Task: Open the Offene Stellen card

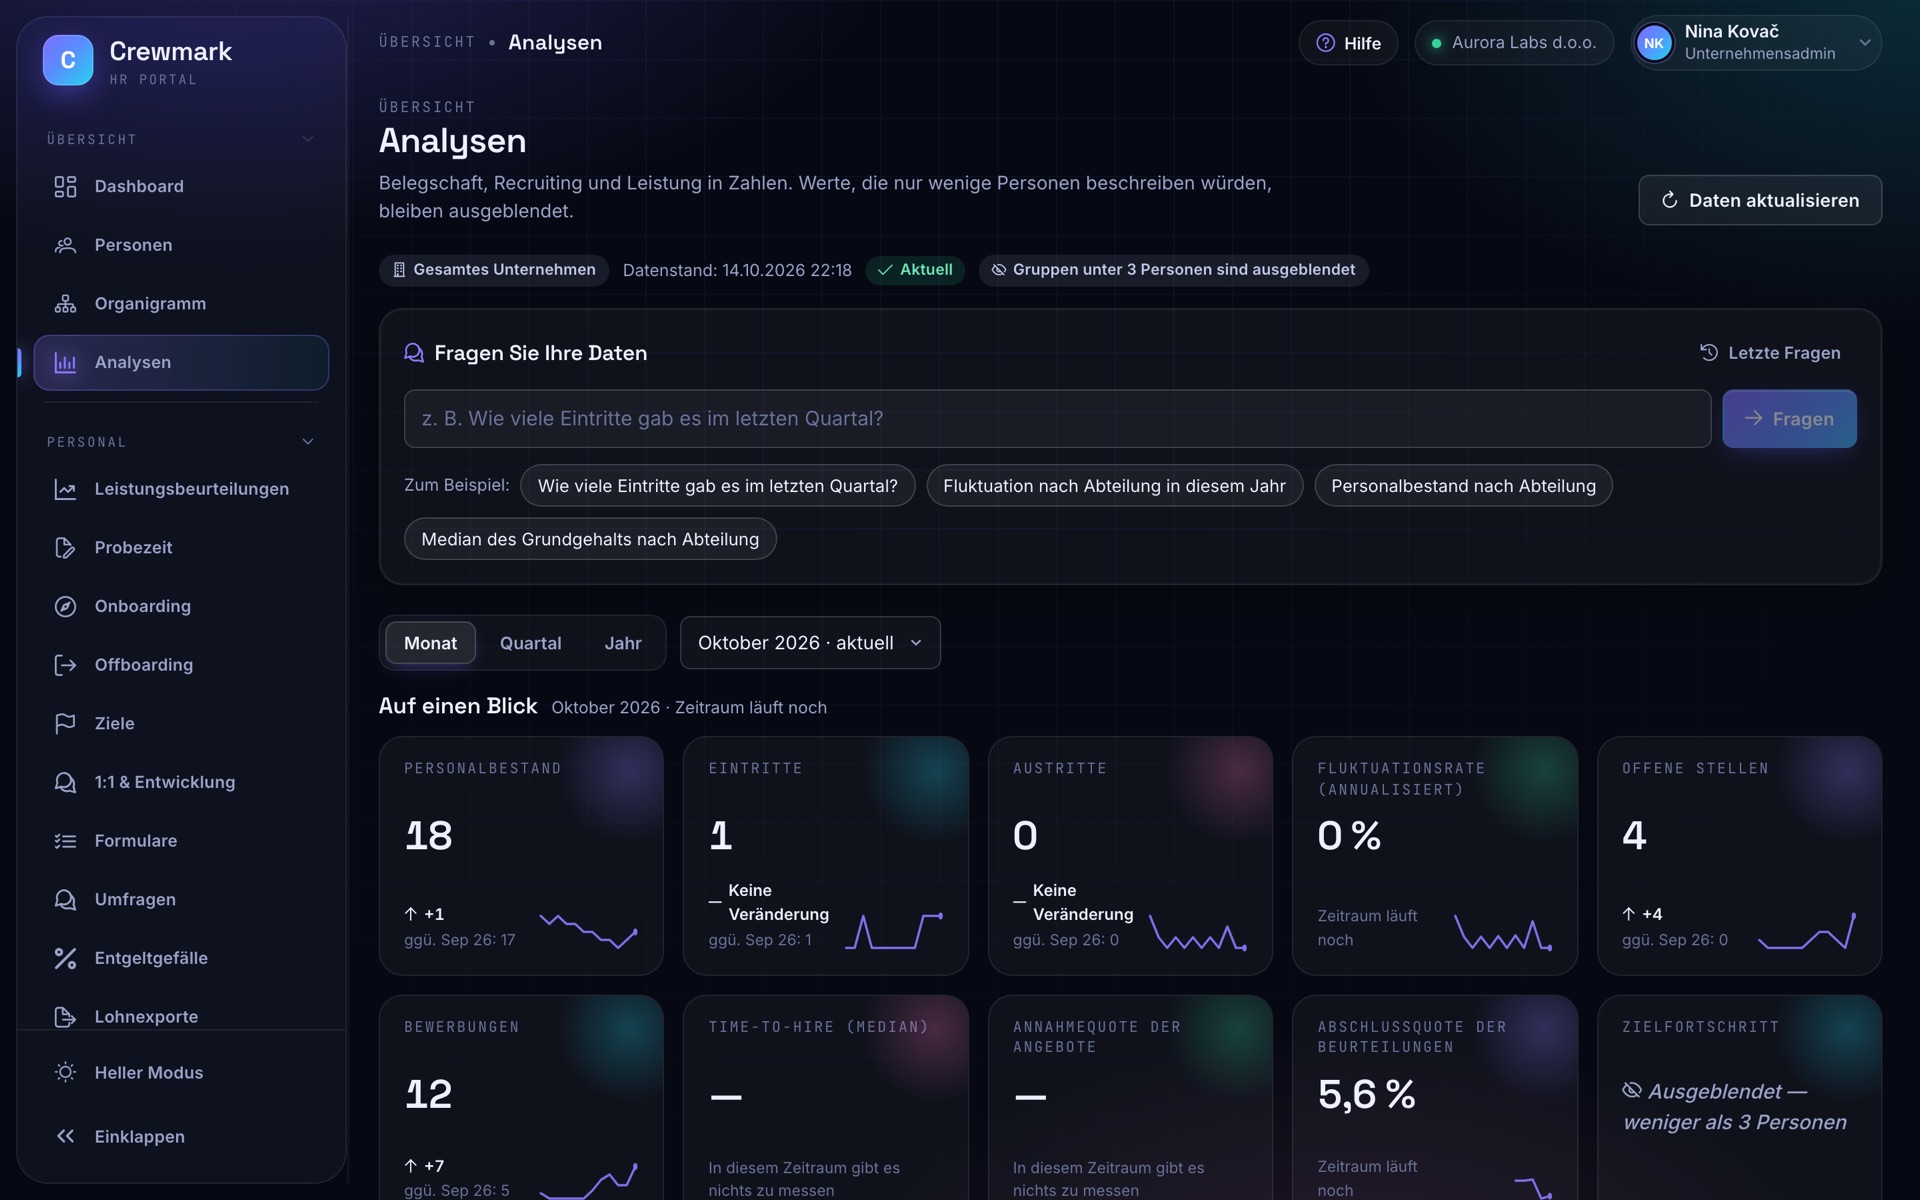Action: click(1739, 856)
